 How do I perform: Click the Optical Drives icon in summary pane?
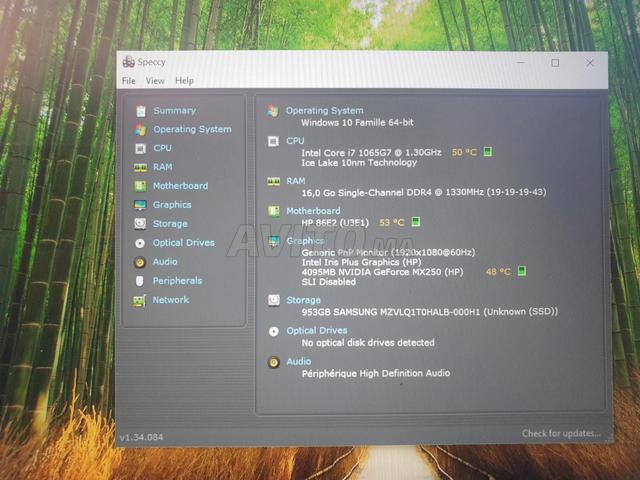(274, 331)
